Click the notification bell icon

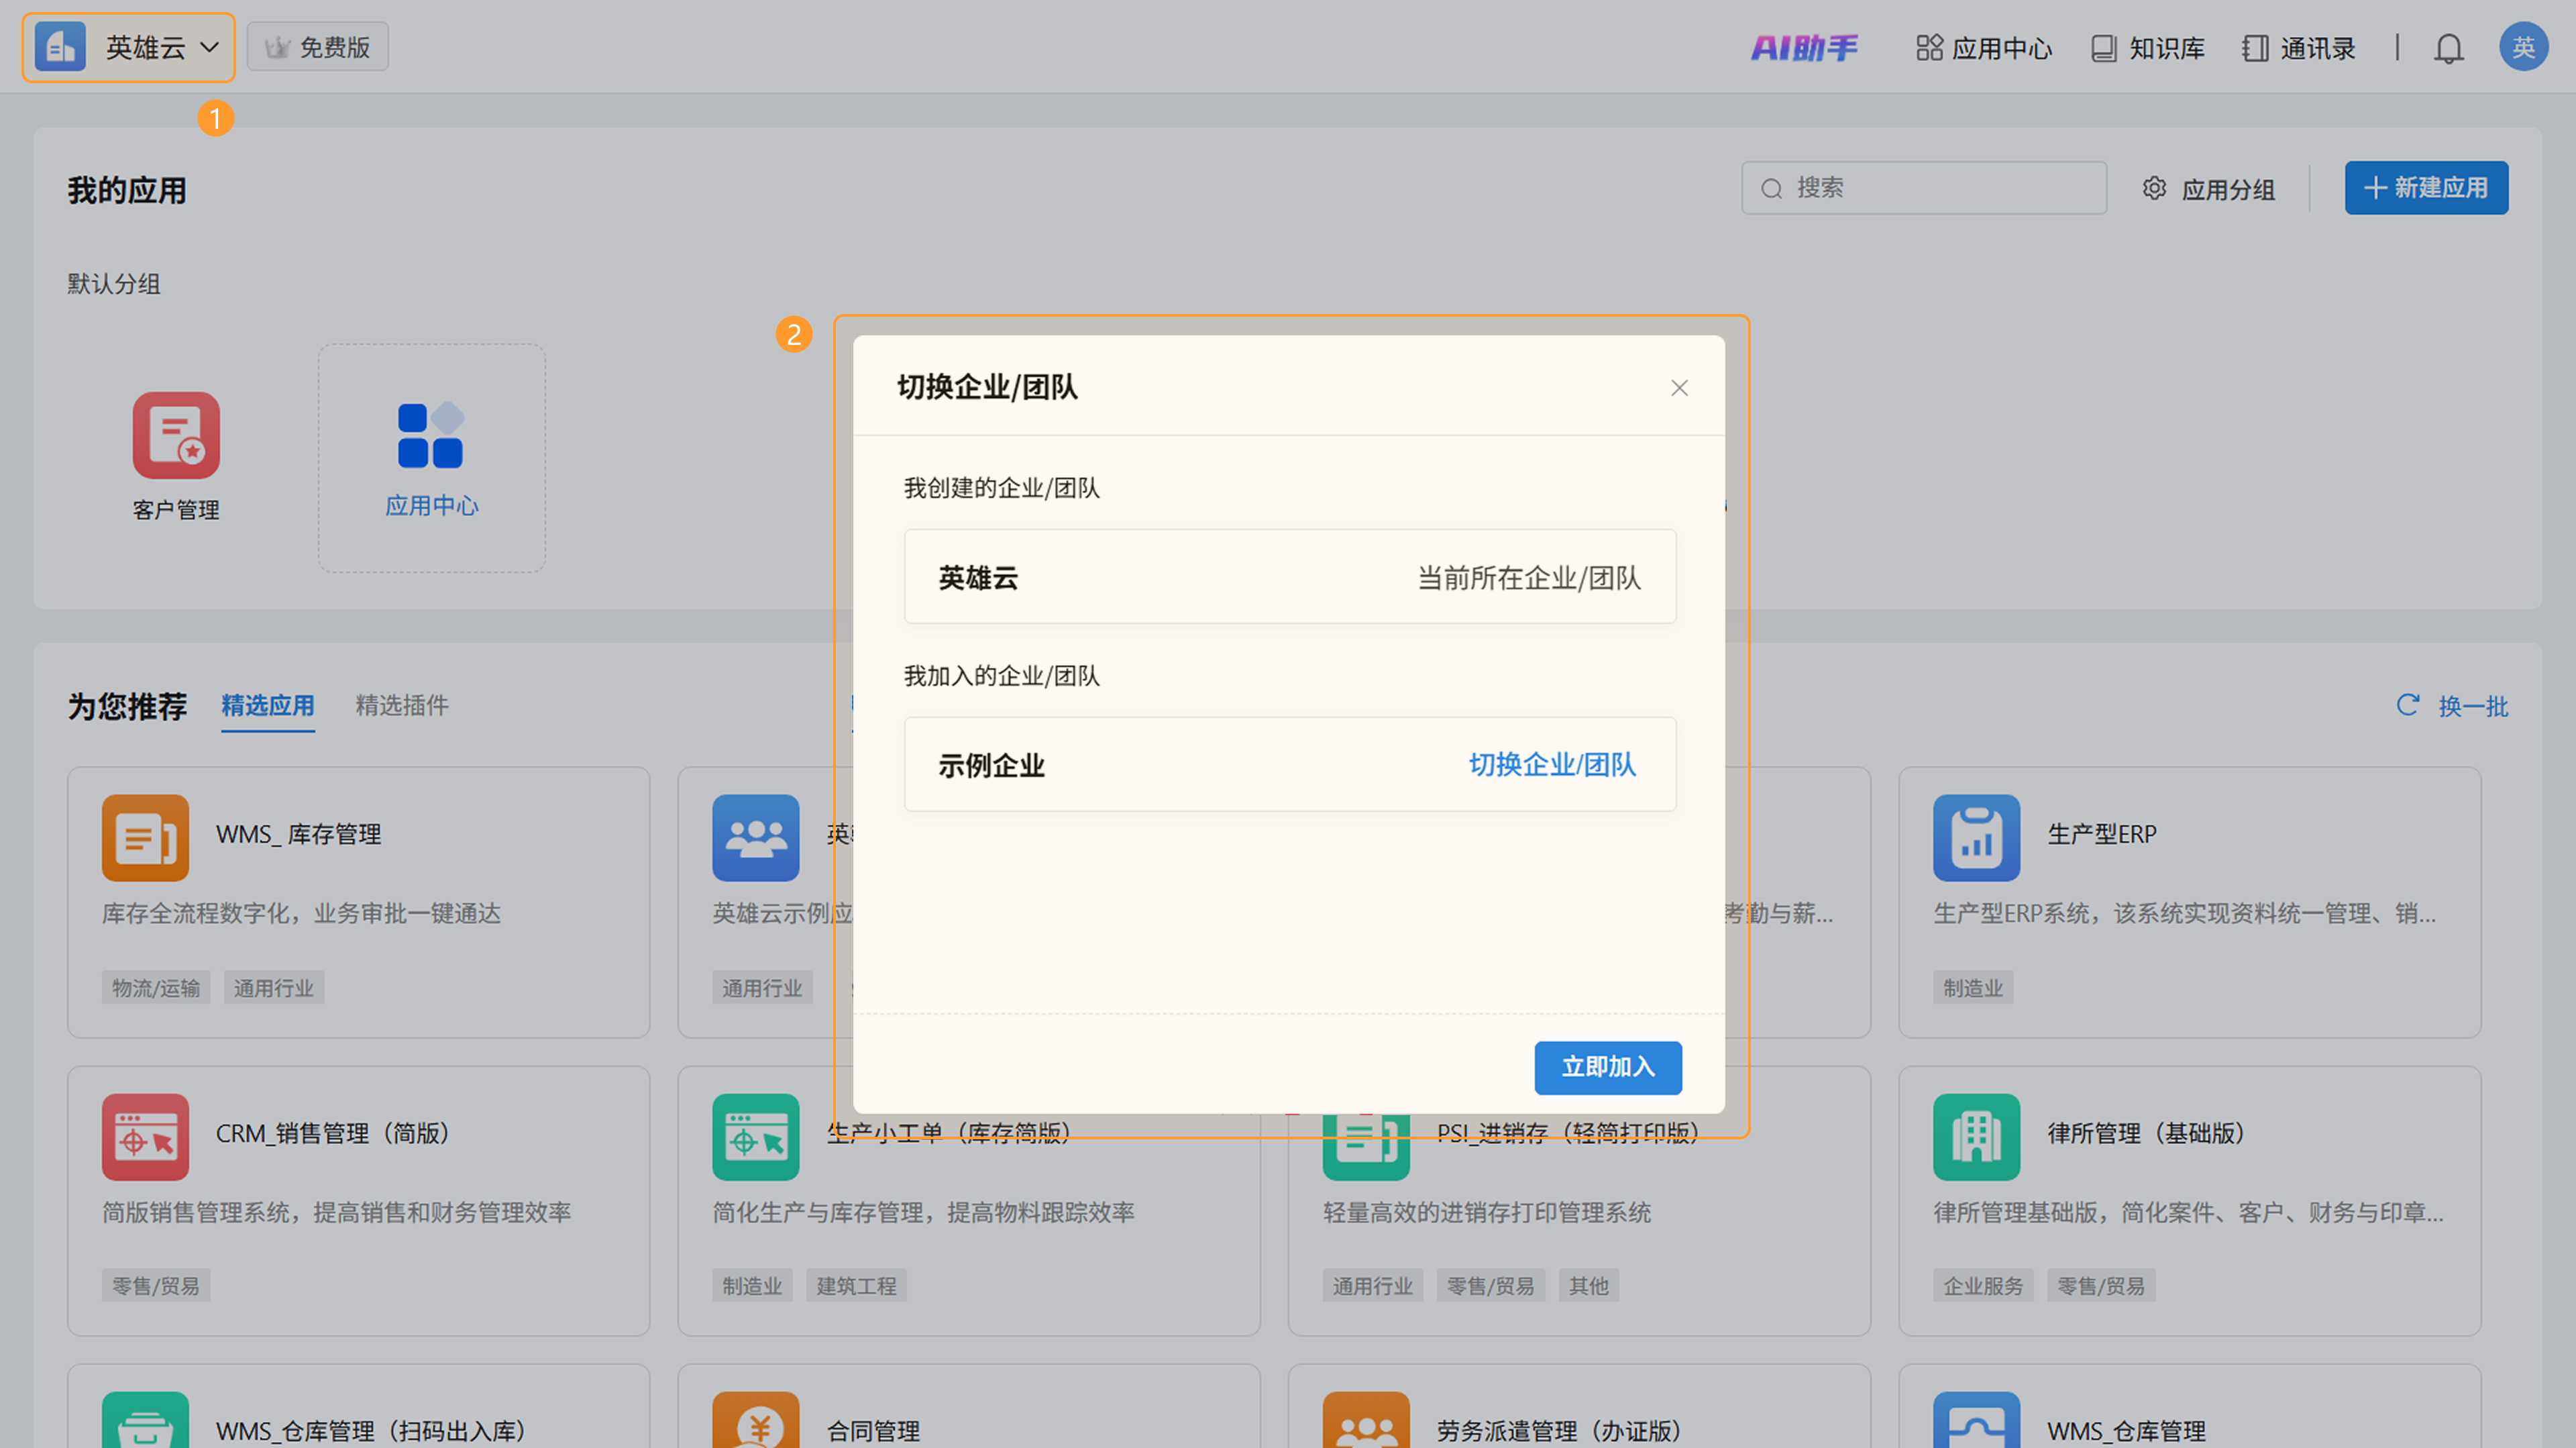(x=2448, y=48)
